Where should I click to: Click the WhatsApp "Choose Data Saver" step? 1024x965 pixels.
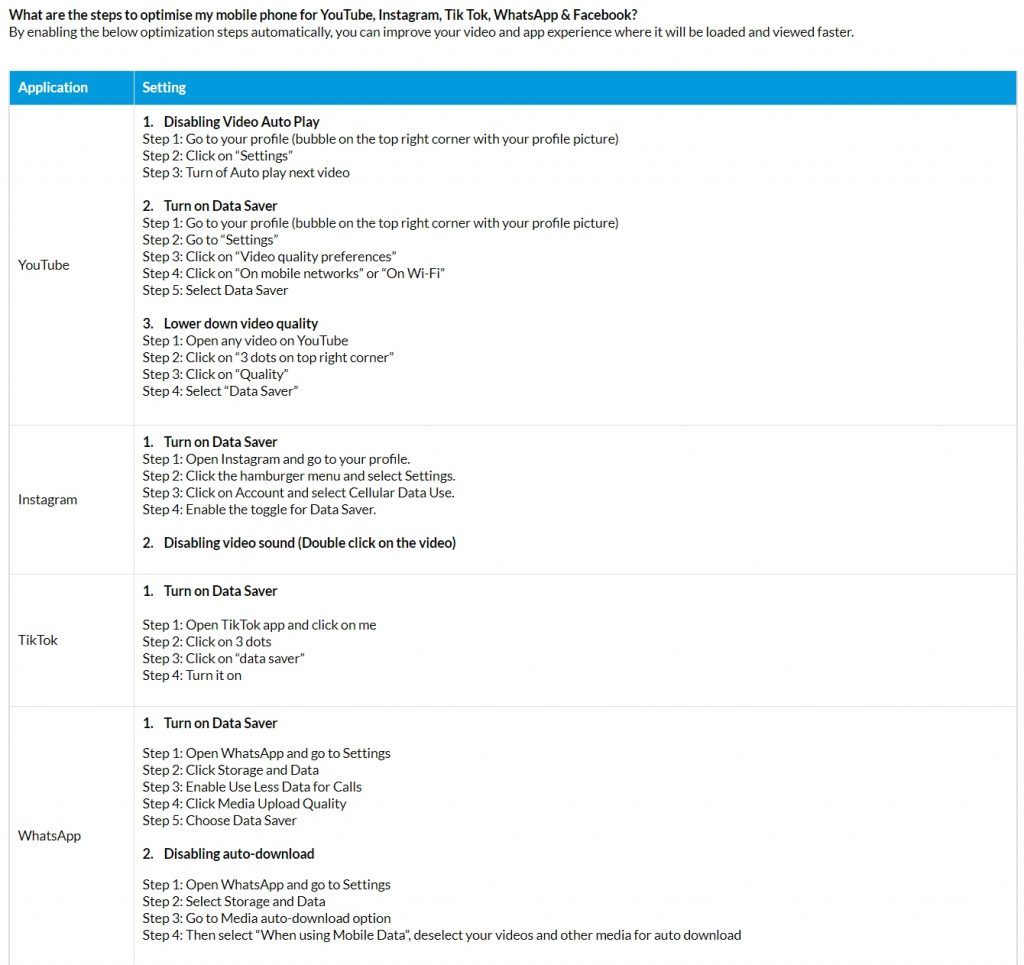click(219, 820)
